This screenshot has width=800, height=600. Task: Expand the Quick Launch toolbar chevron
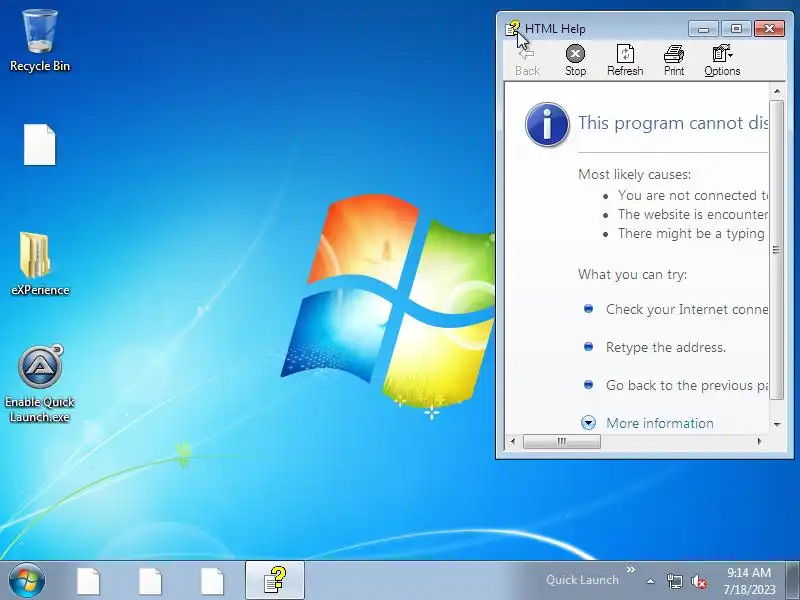click(631, 569)
